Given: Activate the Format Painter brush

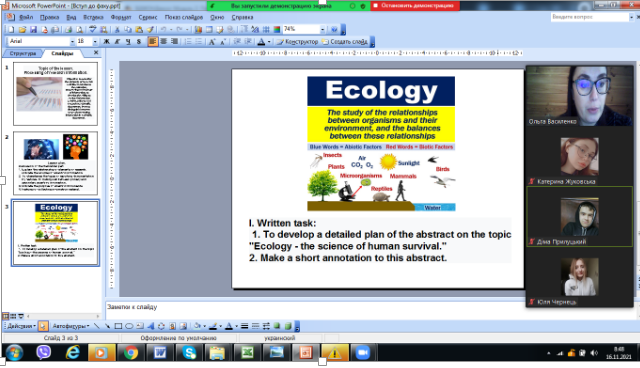Looking at the screenshot, I should (x=150, y=29).
